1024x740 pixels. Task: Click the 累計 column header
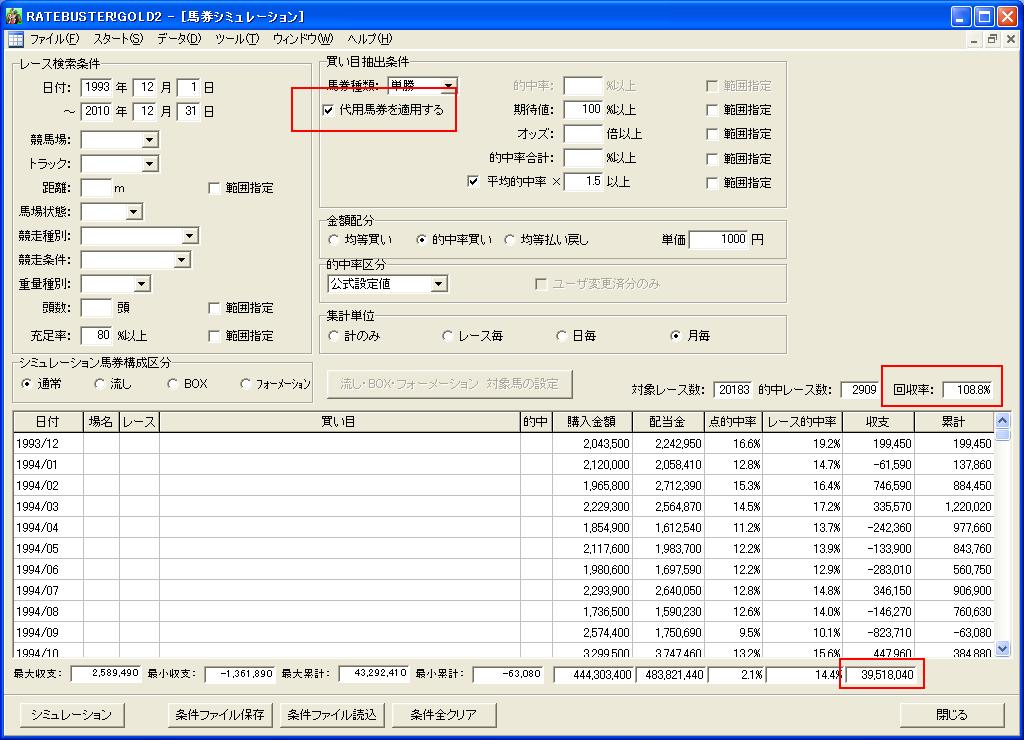pyautogui.click(x=954, y=422)
